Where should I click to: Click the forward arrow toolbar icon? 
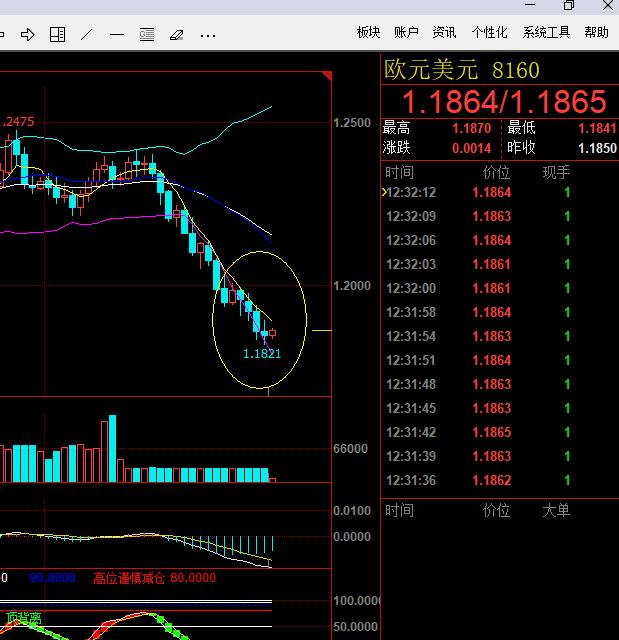(28, 34)
